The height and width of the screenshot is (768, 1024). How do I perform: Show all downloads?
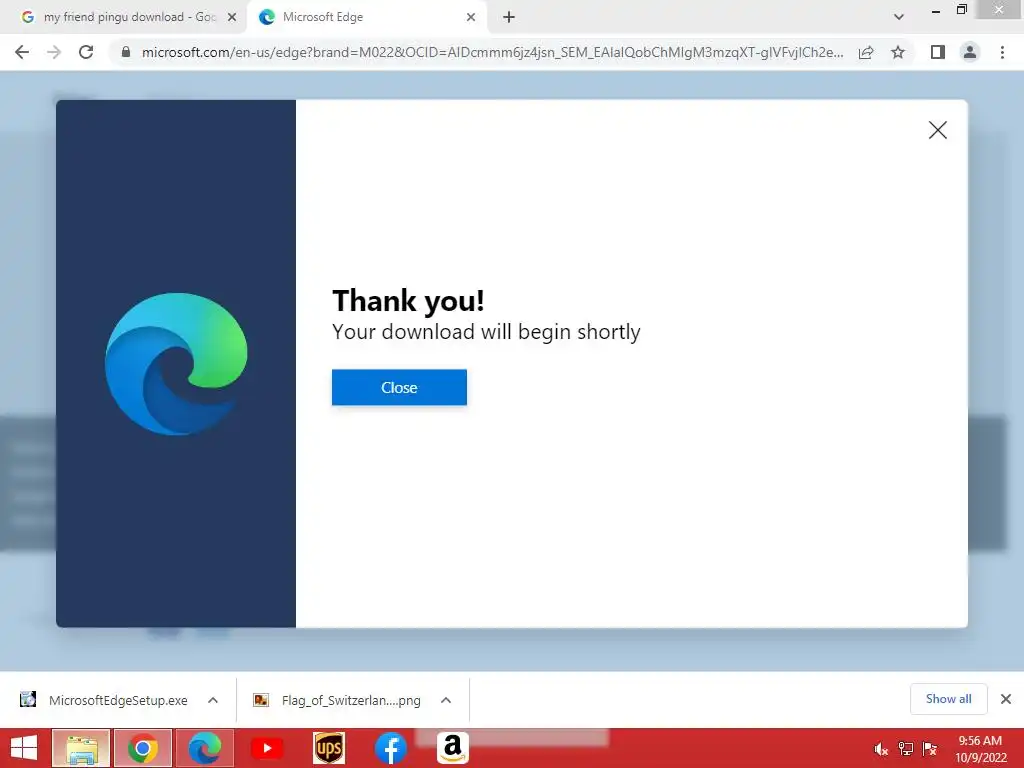click(948, 699)
